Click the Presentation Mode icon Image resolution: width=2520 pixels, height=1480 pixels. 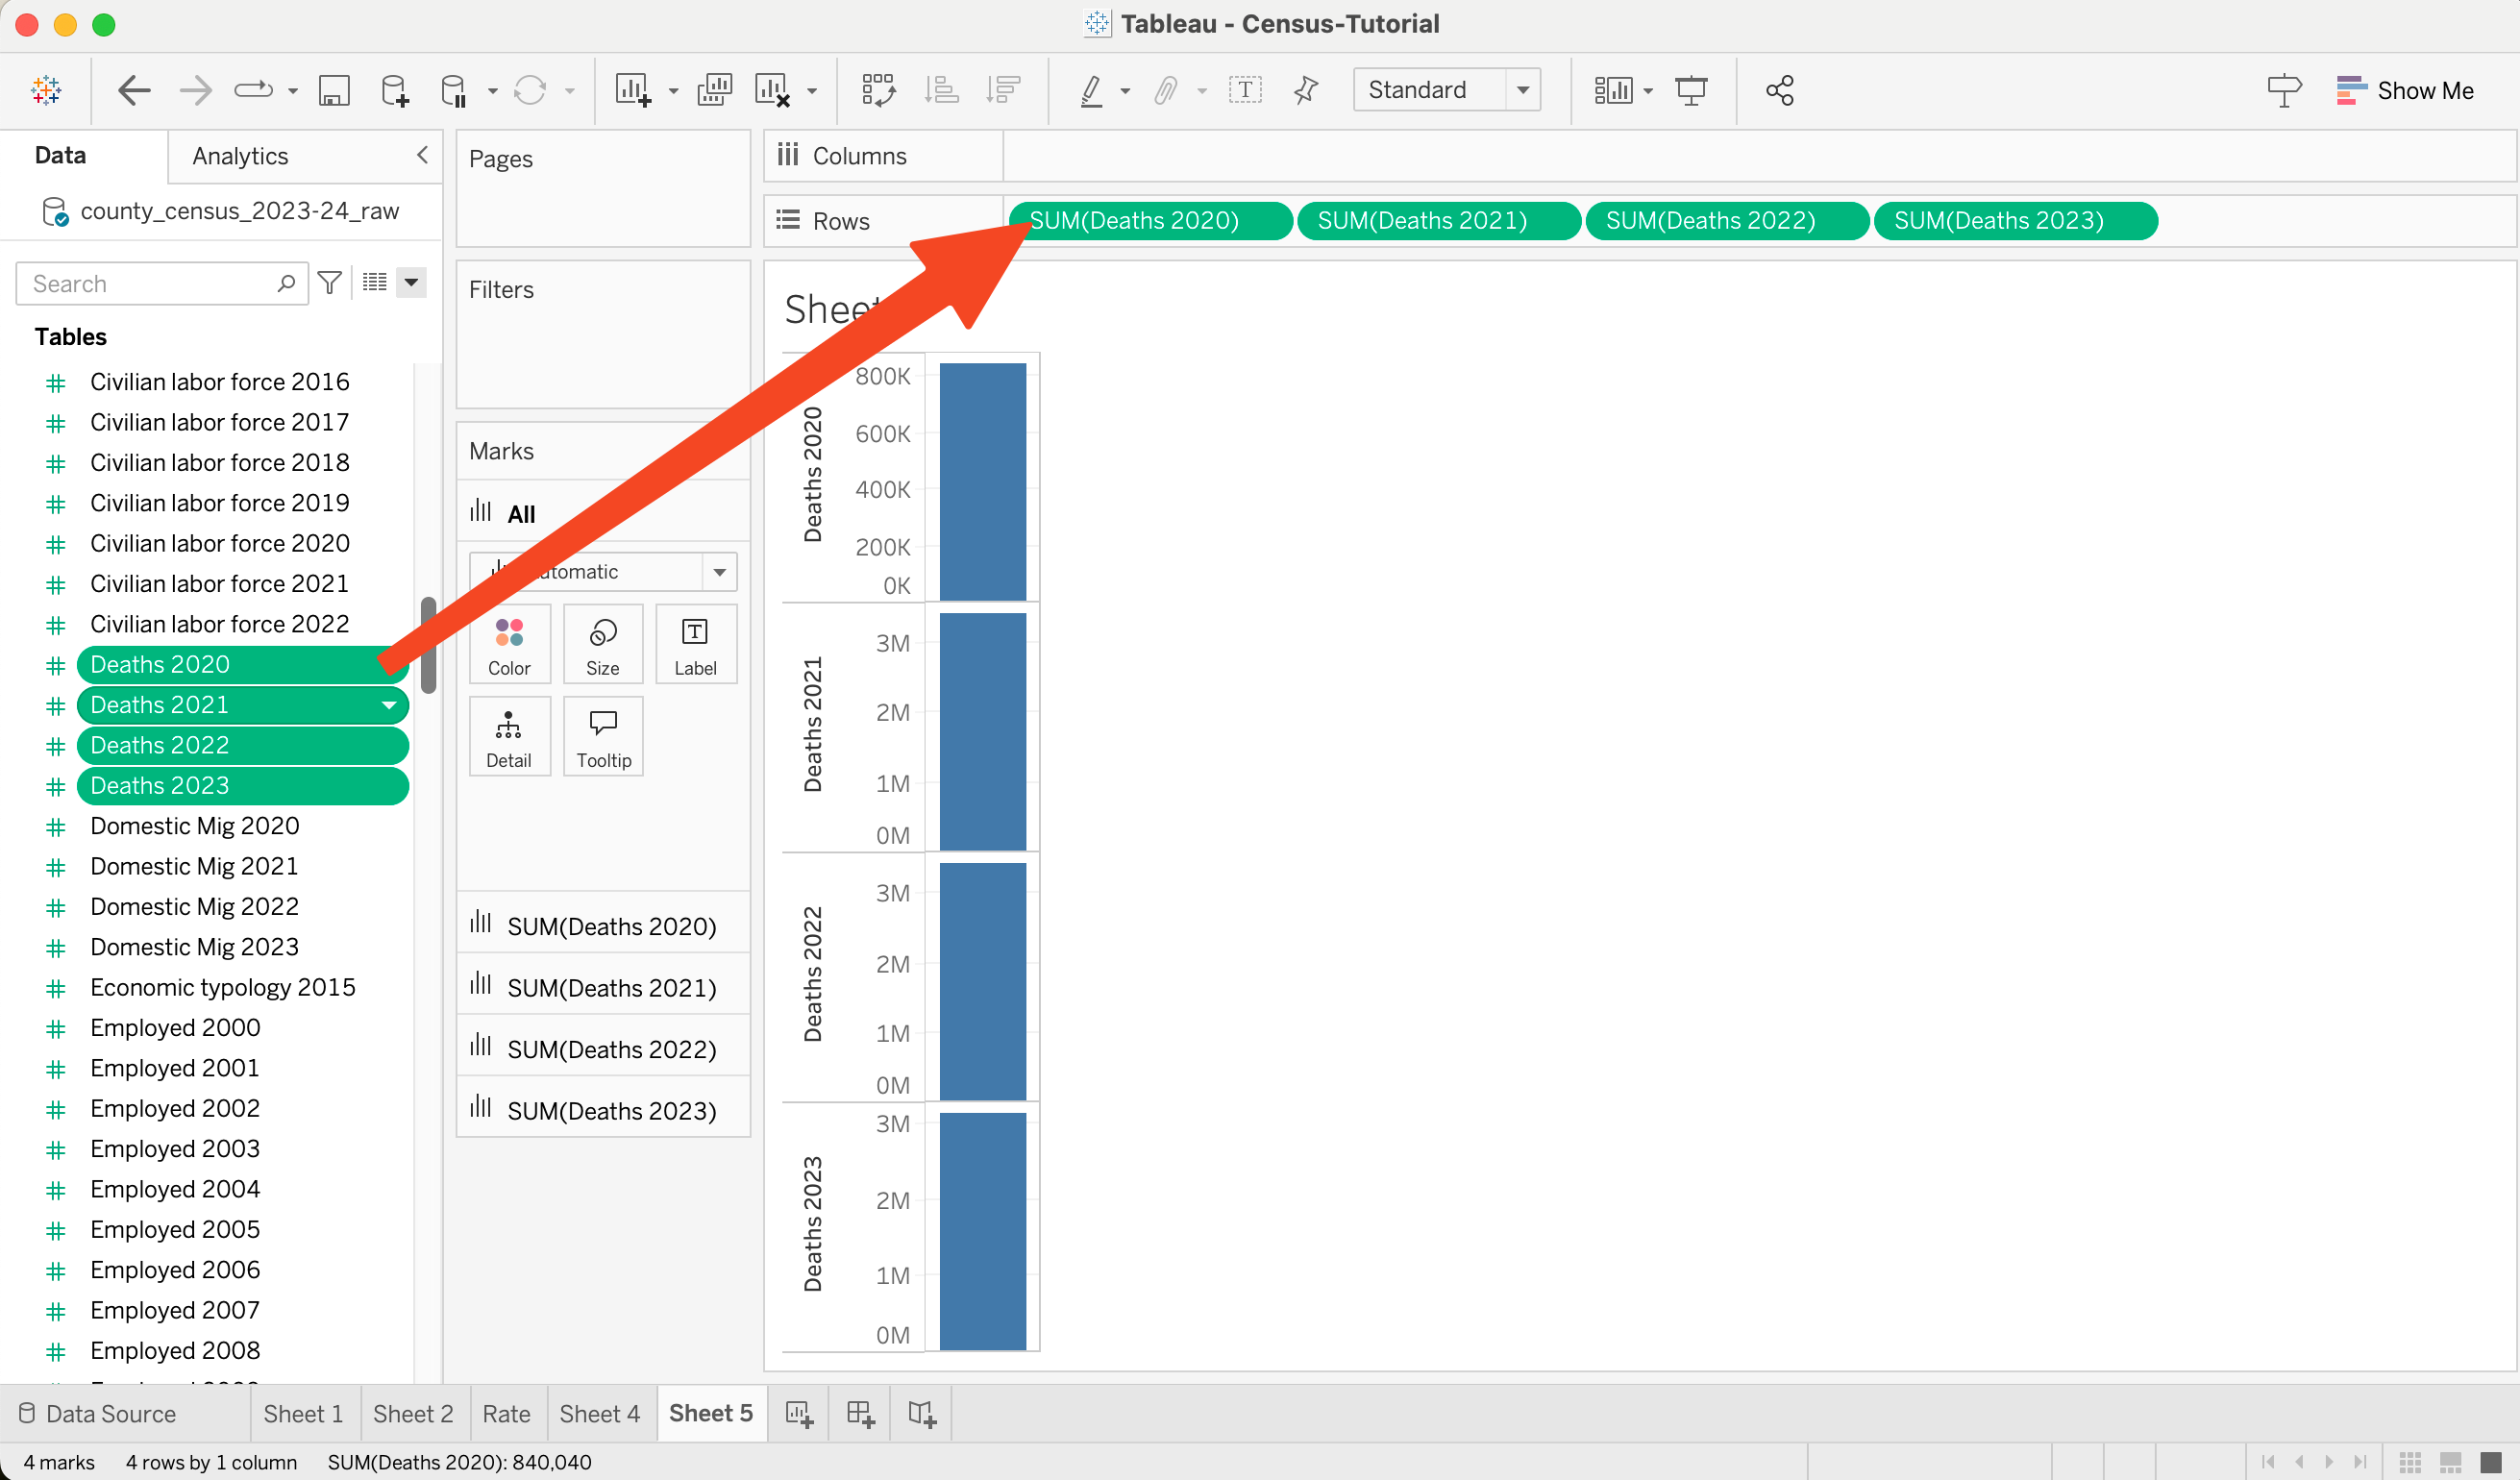pyautogui.click(x=1691, y=90)
